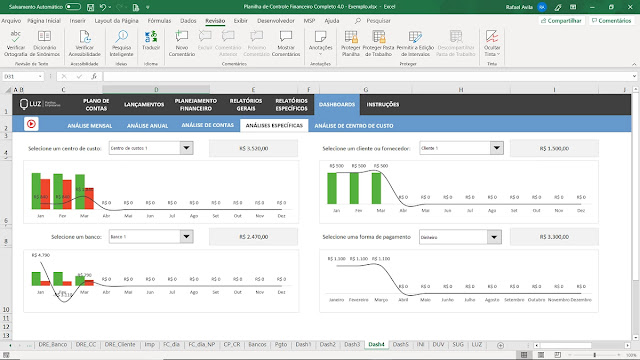Click the Comentários button
The height and width of the screenshot is (360, 640).
[x=611, y=21]
